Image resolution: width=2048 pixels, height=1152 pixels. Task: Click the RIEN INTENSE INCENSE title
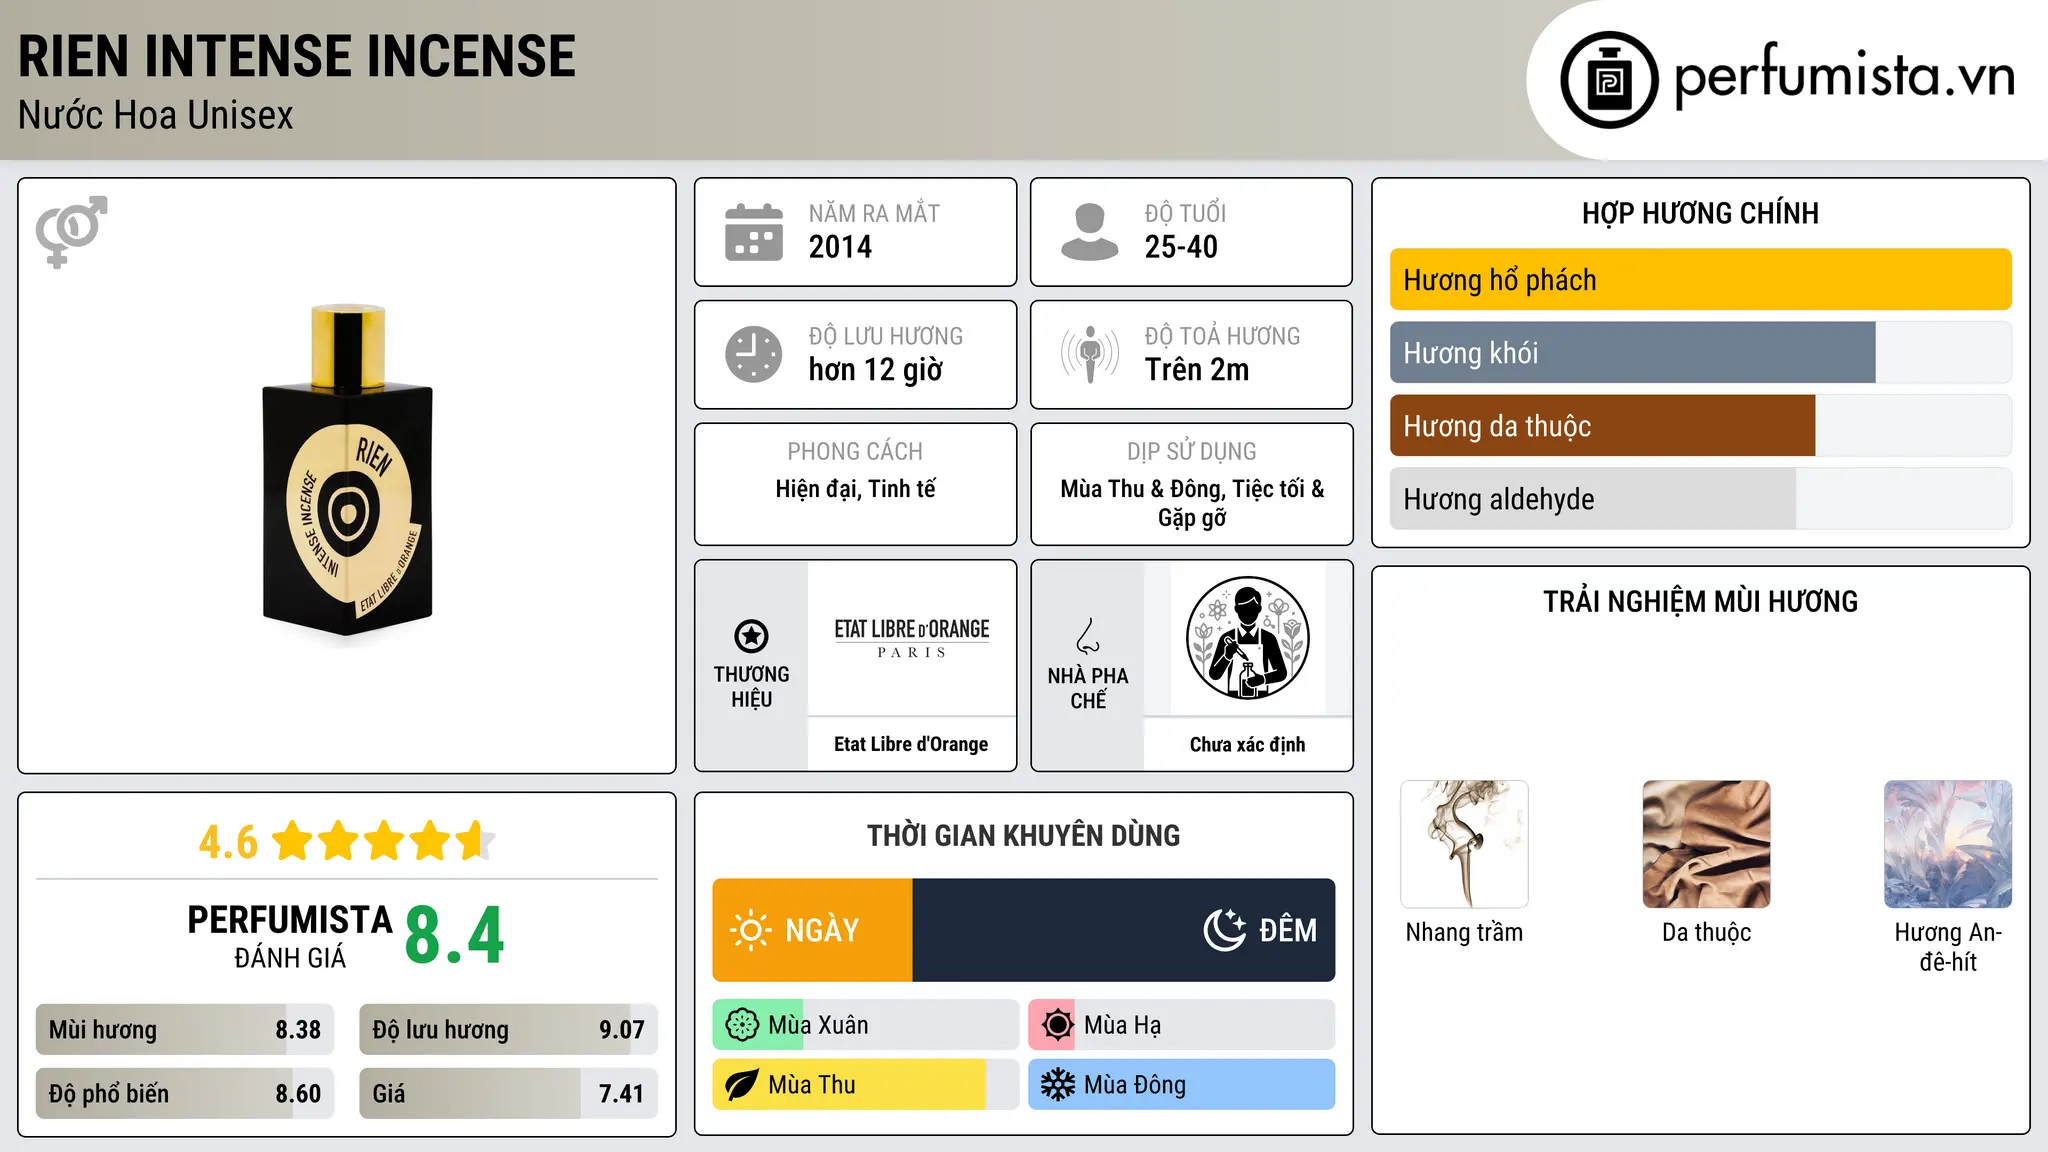pyautogui.click(x=297, y=56)
